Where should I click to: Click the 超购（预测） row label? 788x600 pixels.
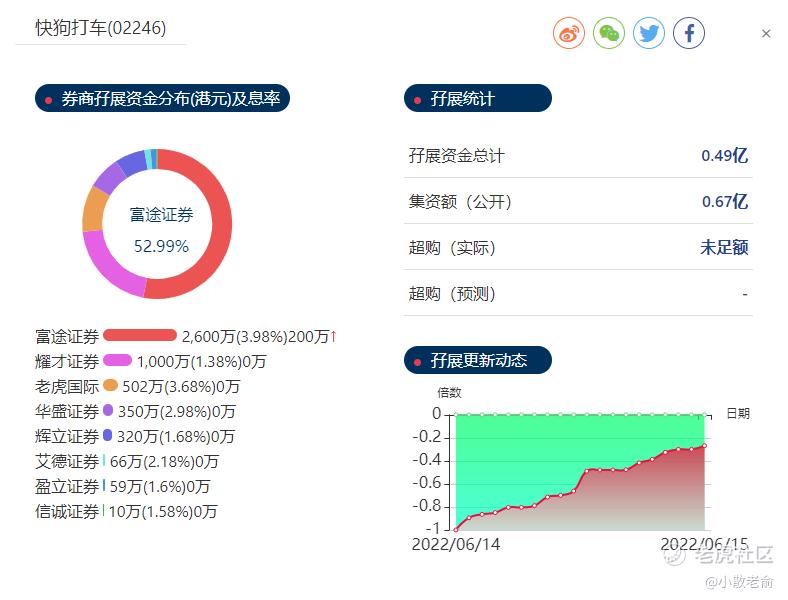tap(452, 293)
